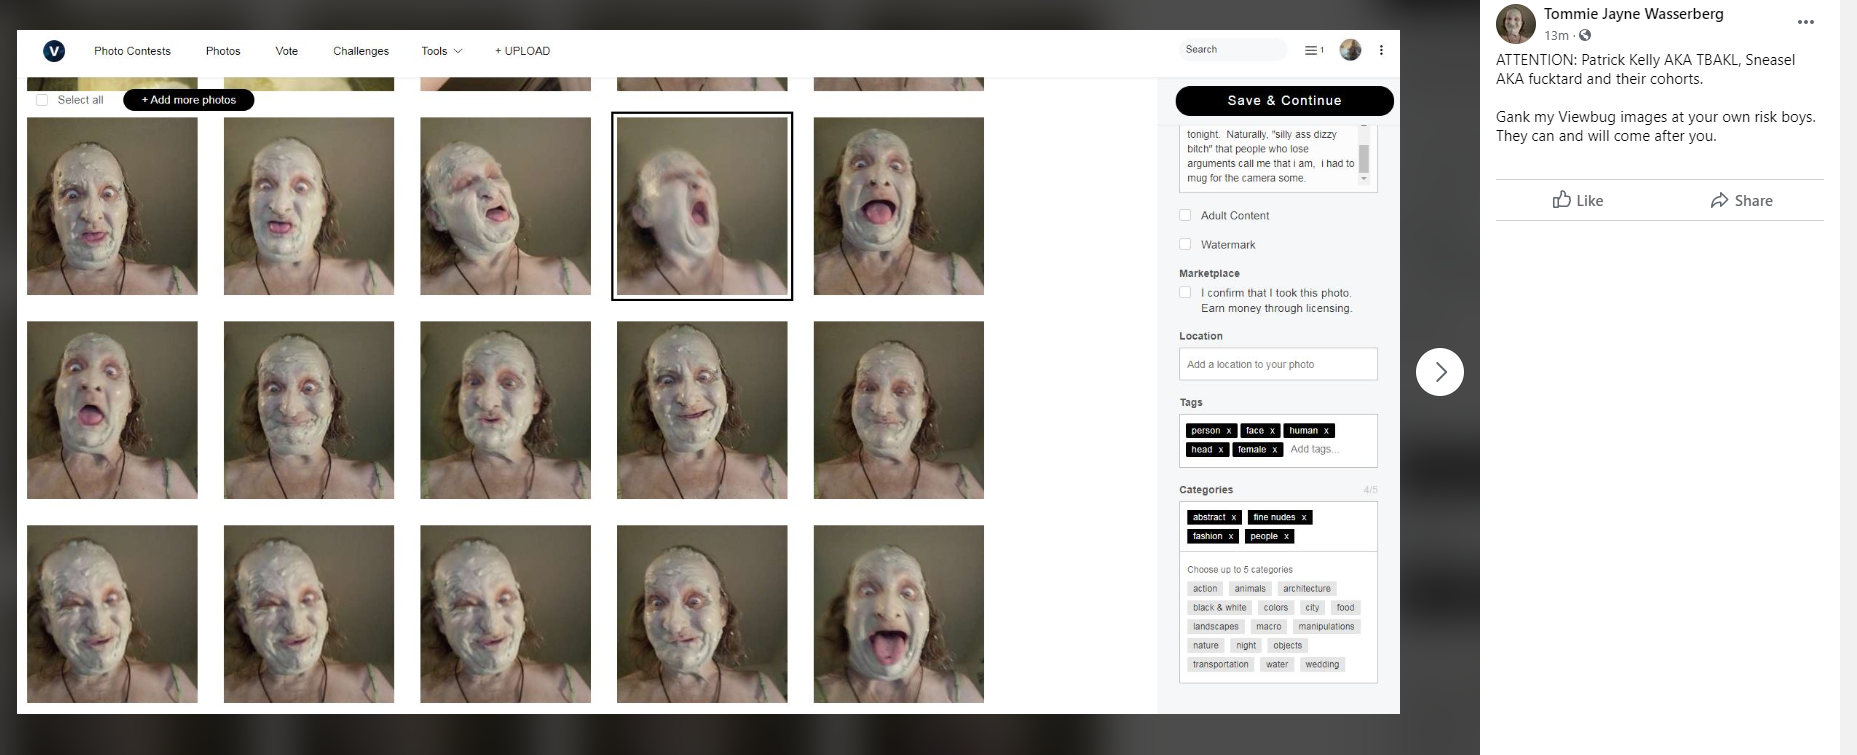Remove the 'person' tag
Screen dimensions: 1857x755
pos(1229,431)
